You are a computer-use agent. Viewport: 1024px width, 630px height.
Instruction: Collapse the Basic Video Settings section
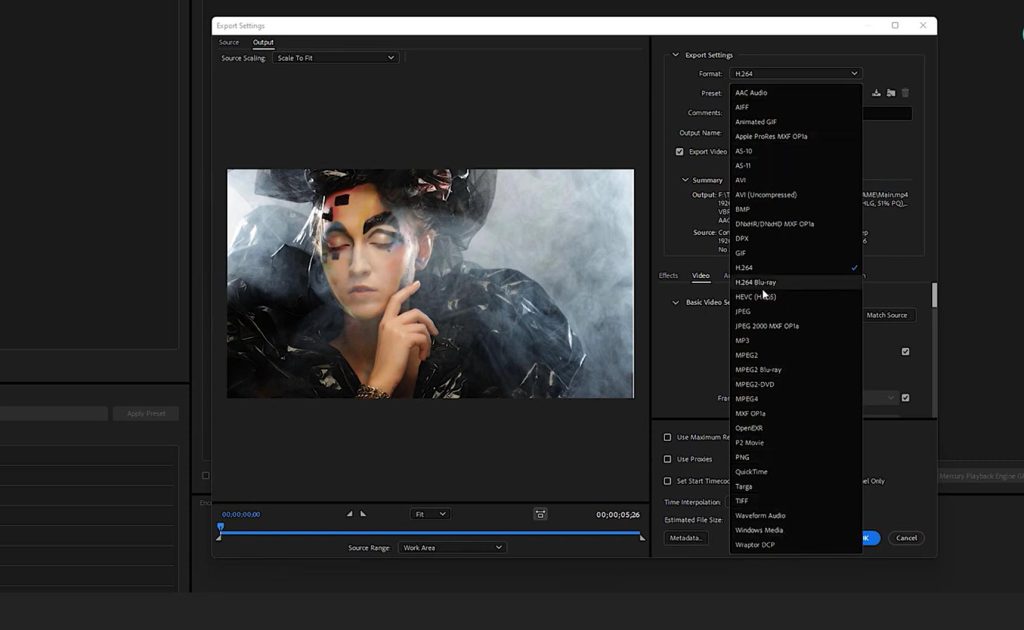[676, 302]
